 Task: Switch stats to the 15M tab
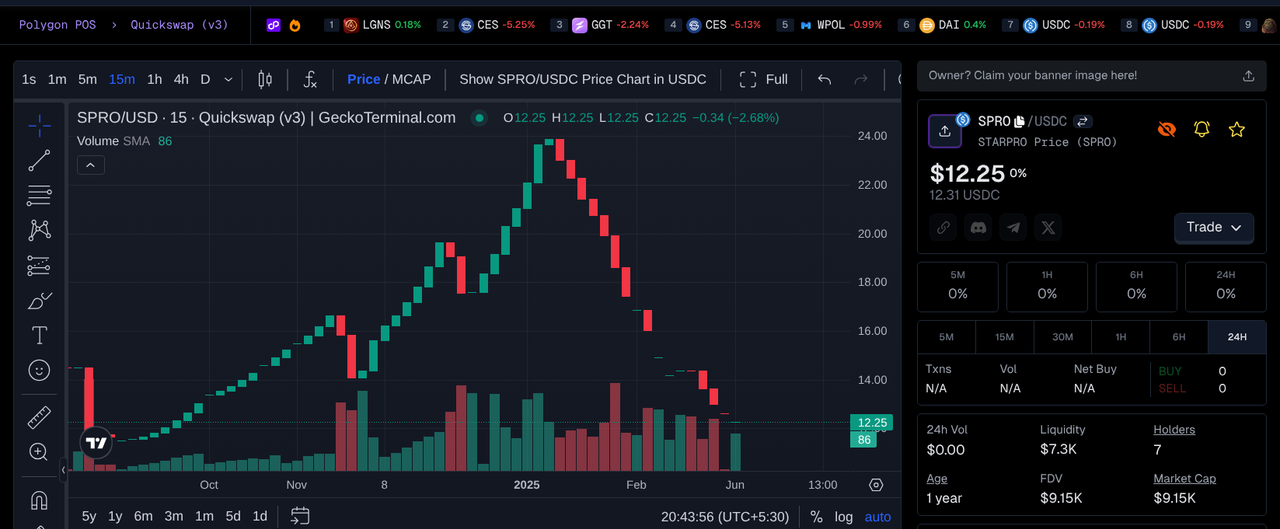click(x=1004, y=337)
